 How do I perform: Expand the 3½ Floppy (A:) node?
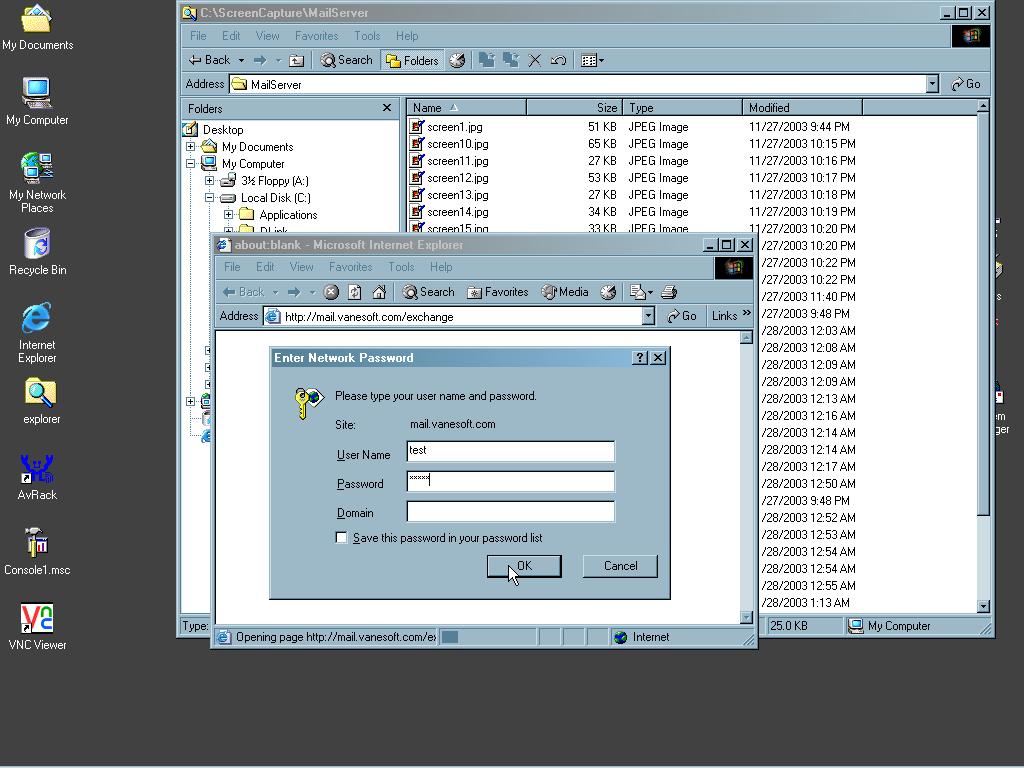[210, 180]
